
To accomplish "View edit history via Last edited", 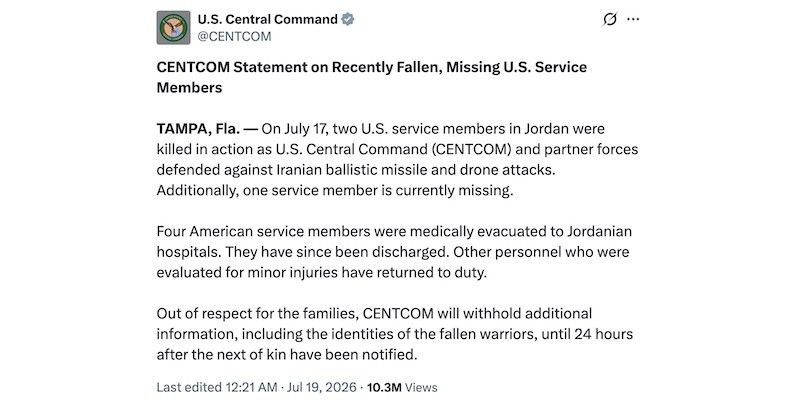I will tap(188, 387).
